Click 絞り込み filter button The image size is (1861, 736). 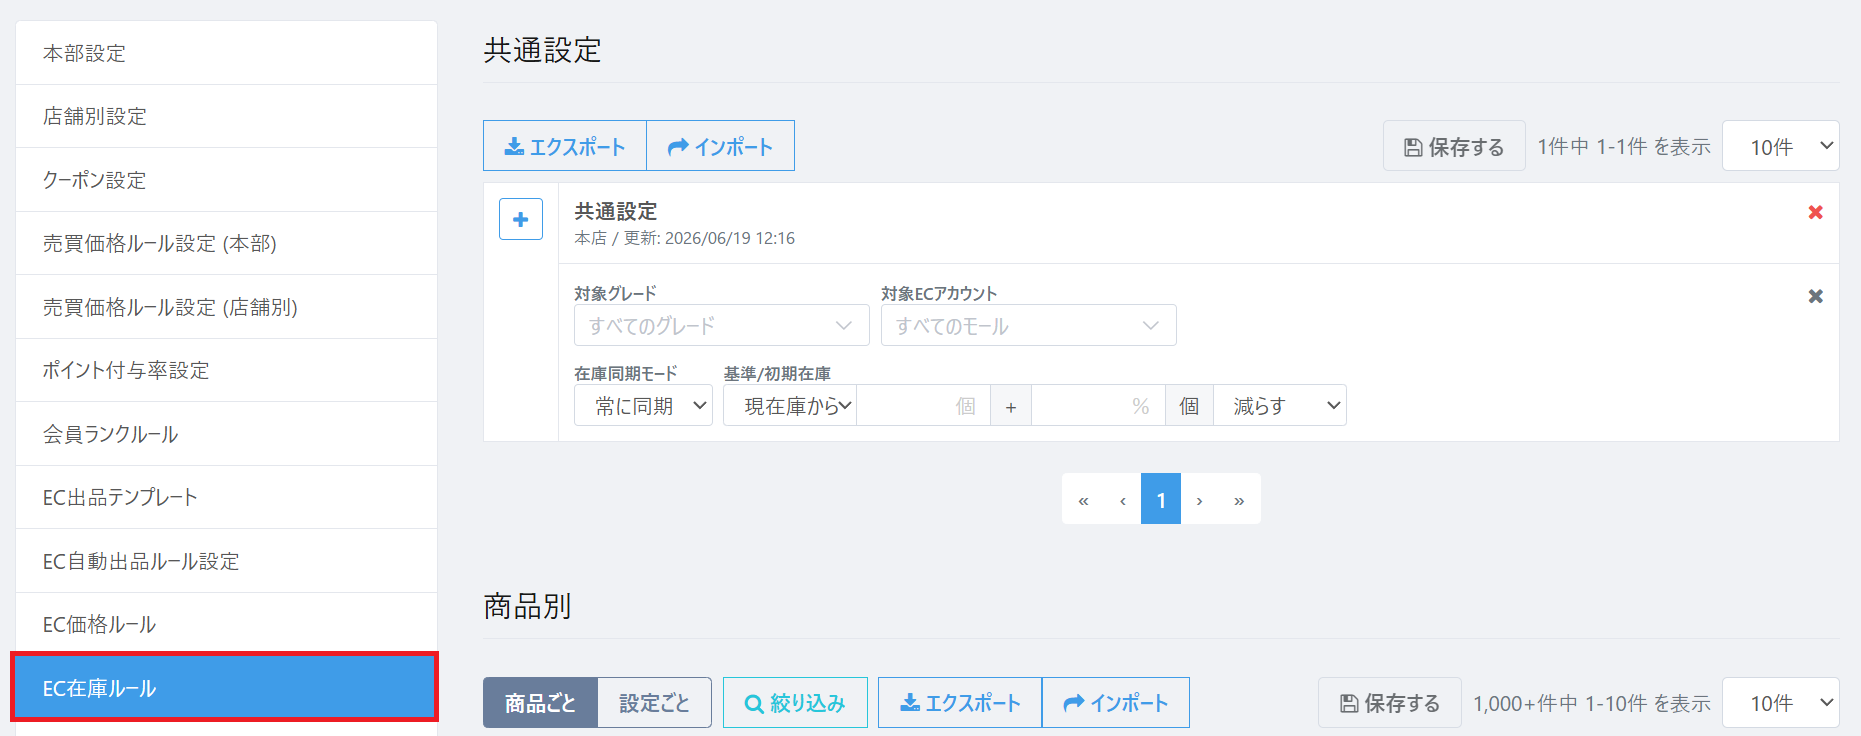(x=795, y=703)
